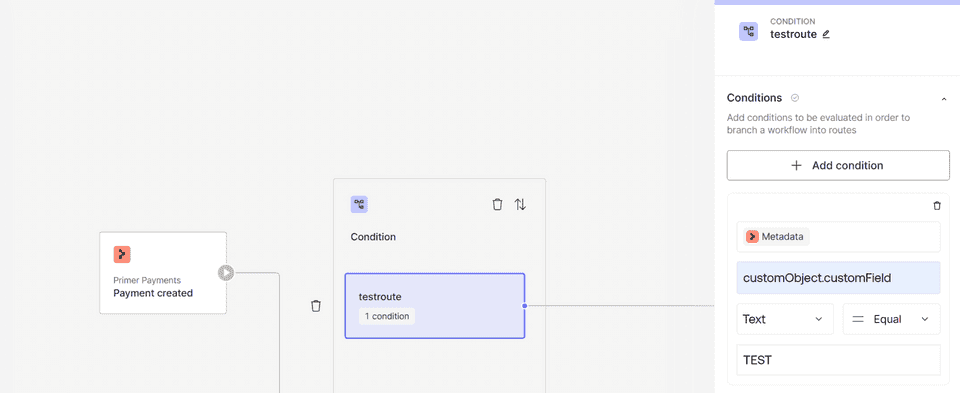Collapse the Conditions section chevron

(943, 99)
